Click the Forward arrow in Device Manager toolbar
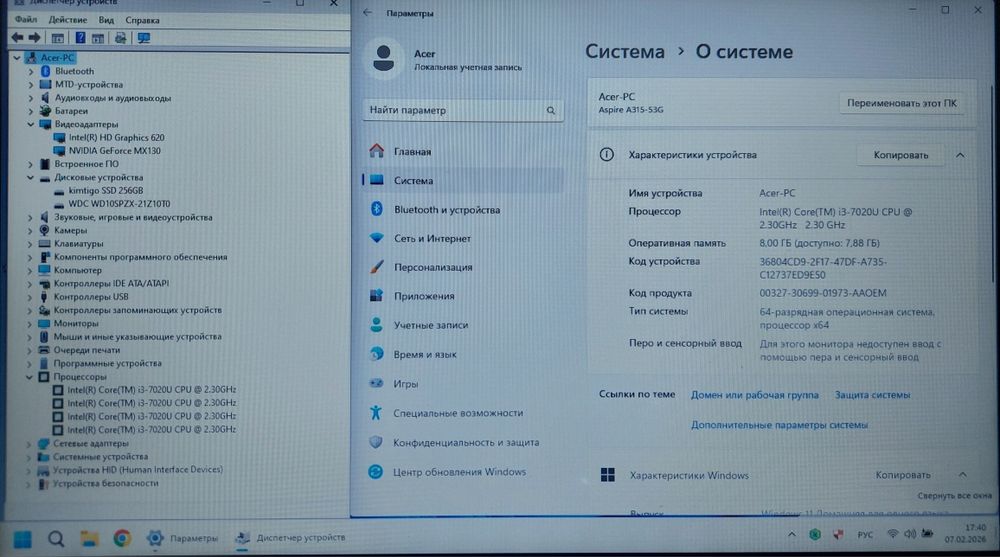The width and height of the screenshot is (1000, 557). [34, 38]
